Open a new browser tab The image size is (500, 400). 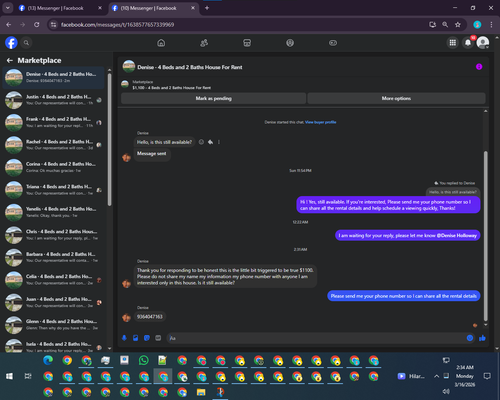click(x=207, y=8)
